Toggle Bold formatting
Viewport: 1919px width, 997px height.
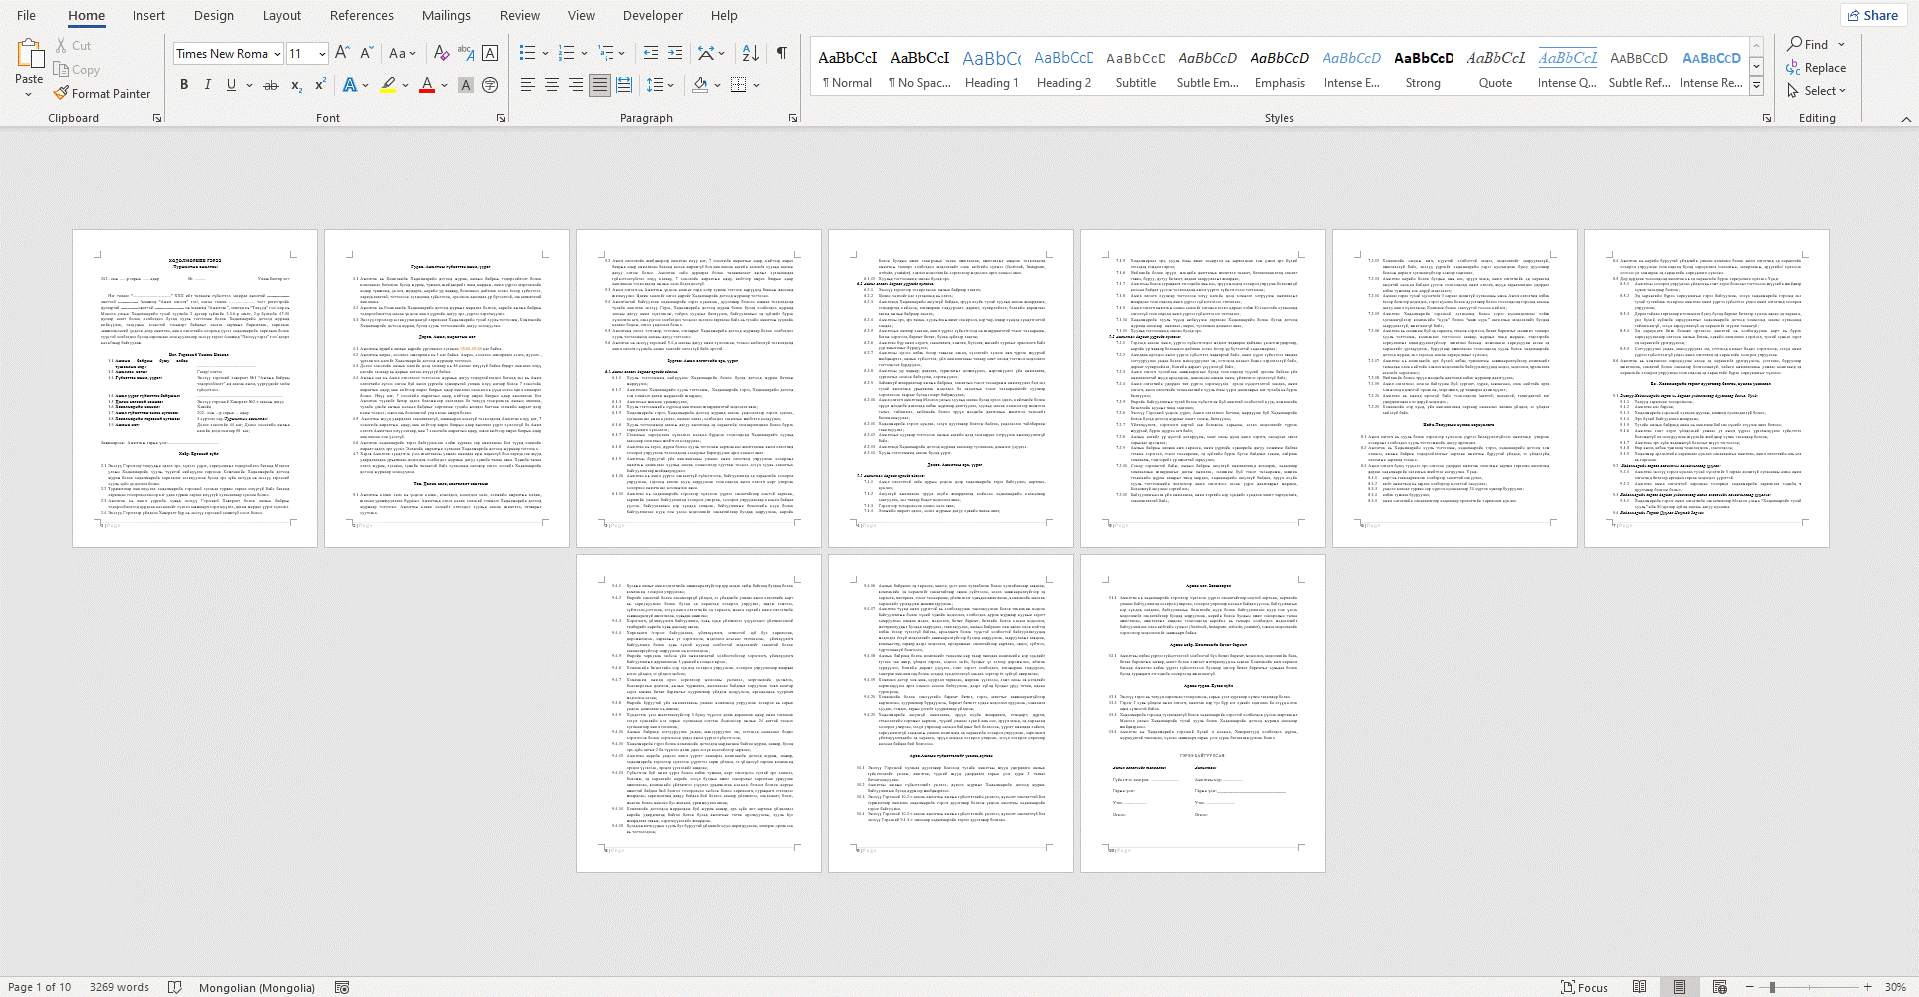coord(184,85)
